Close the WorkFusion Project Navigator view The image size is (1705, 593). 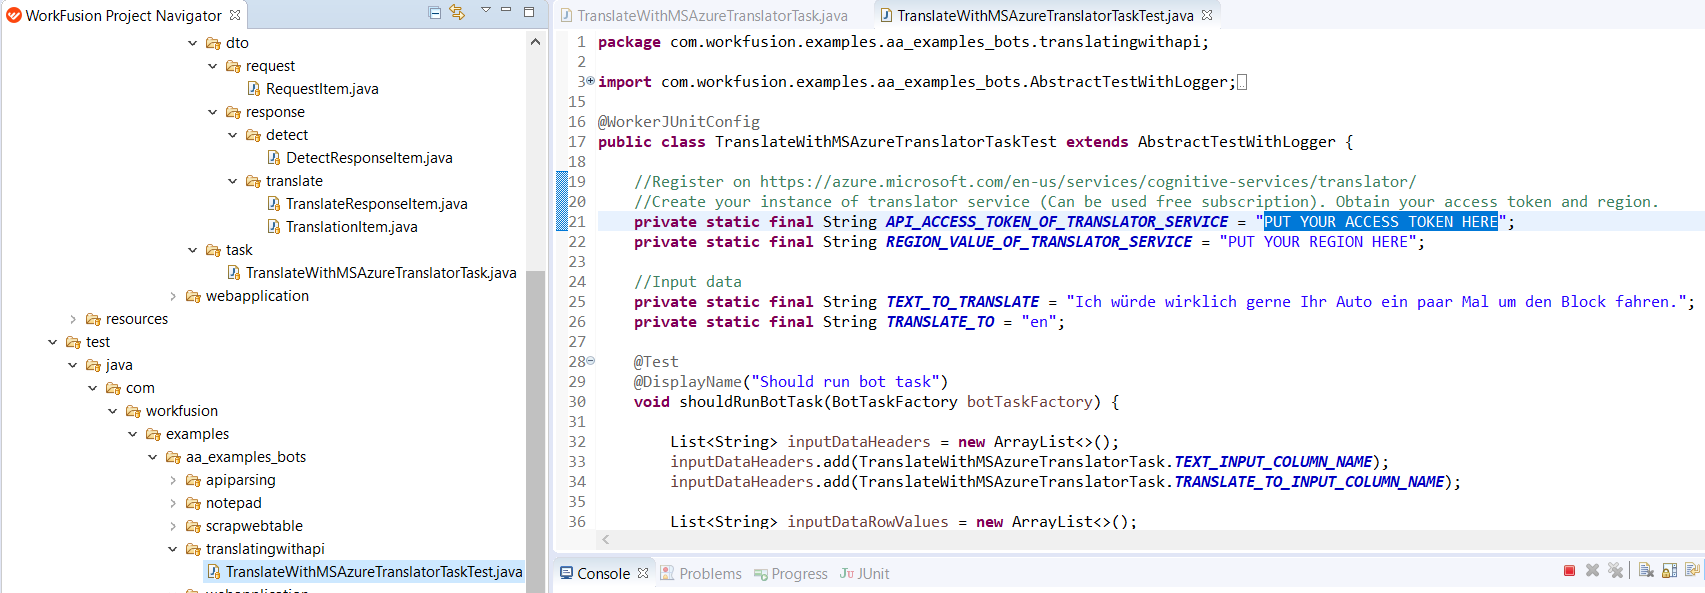(x=235, y=15)
